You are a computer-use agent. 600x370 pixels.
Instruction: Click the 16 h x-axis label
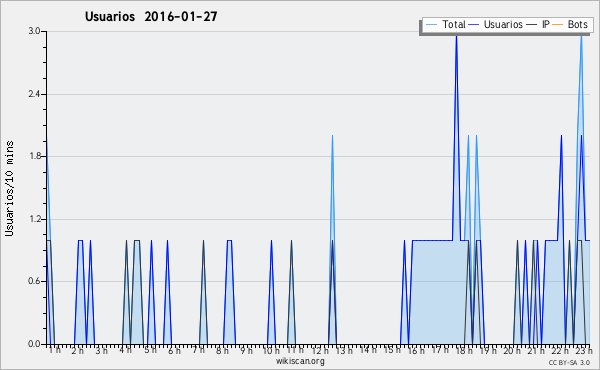coord(416,350)
